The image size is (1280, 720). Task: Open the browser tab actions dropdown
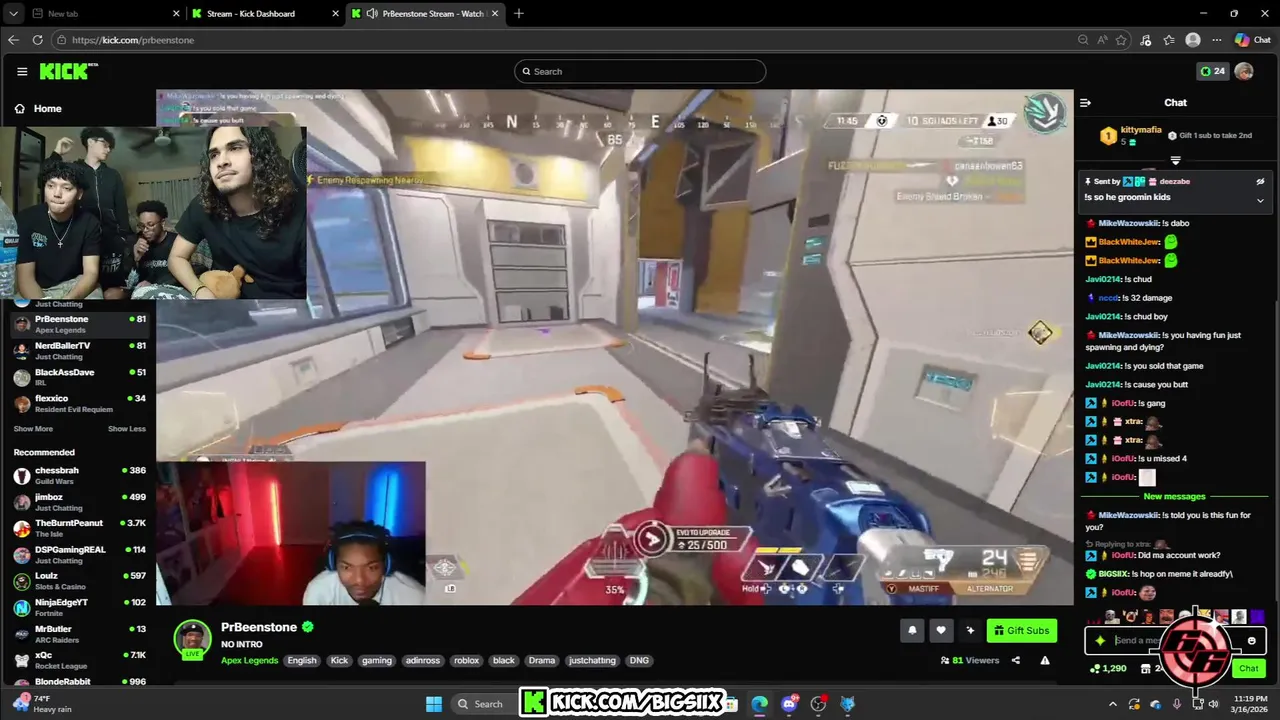click(13, 14)
